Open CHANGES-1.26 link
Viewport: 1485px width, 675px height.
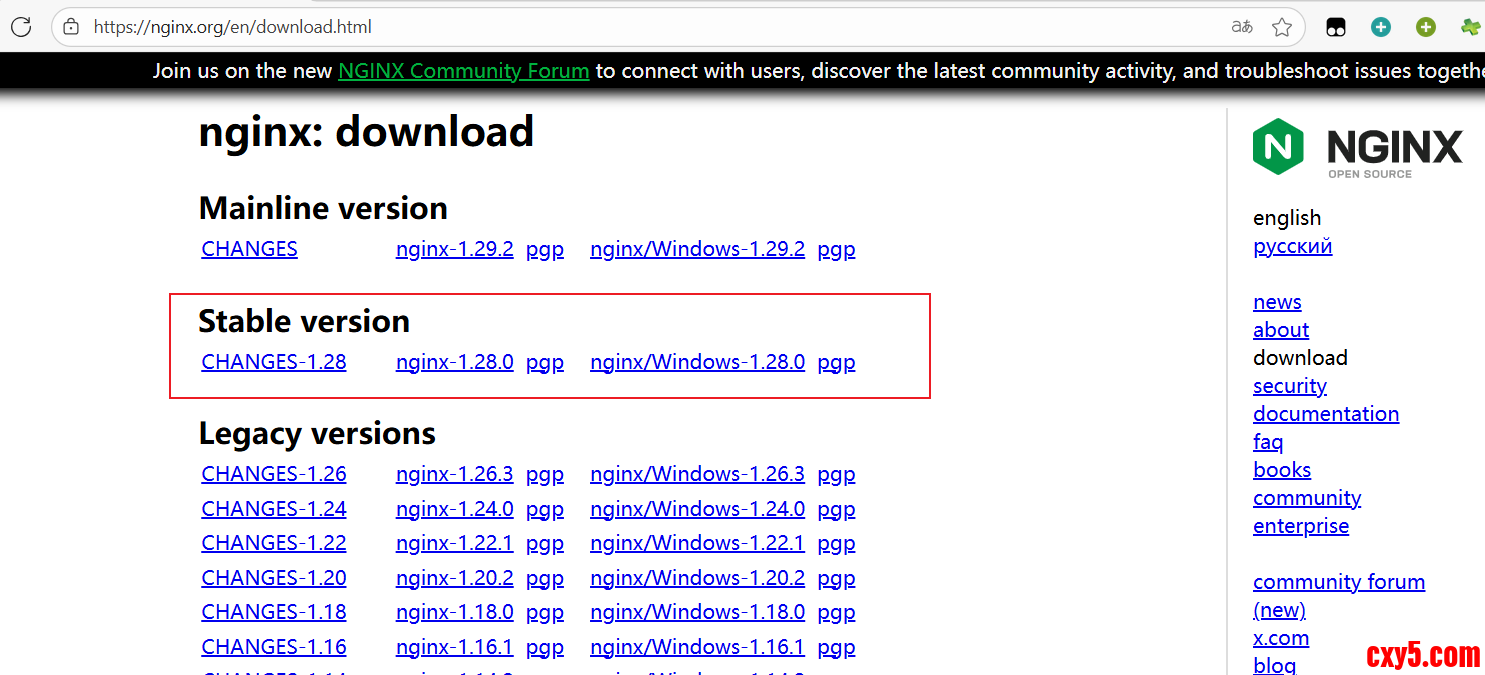coord(274,474)
